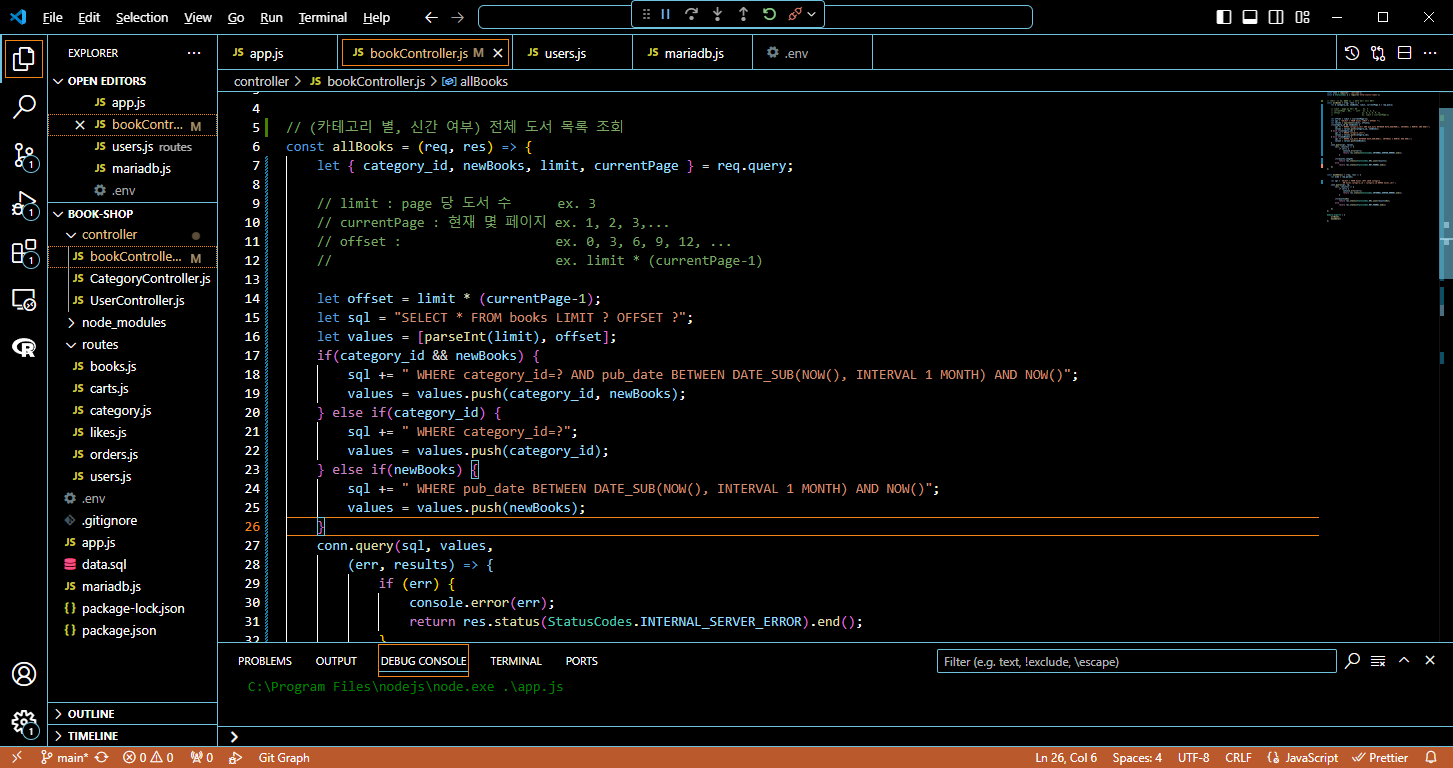This screenshot has width=1453, height=768.
Task: Open the Terminal menu
Action: pyautogui.click(x=323, y=17)
